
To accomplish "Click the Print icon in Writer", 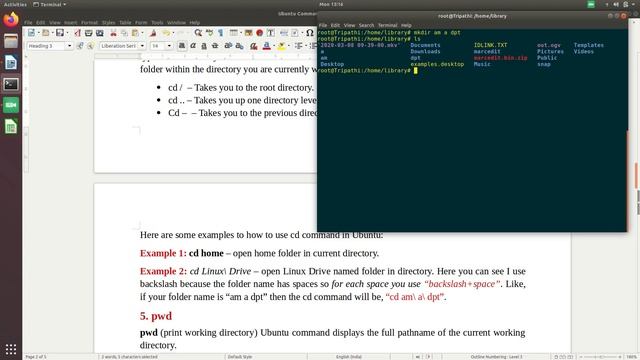I will [88, 33].
